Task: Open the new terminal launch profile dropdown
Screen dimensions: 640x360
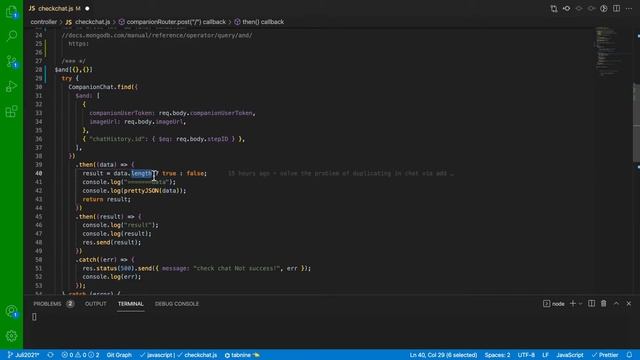Action: click(580, 304)
